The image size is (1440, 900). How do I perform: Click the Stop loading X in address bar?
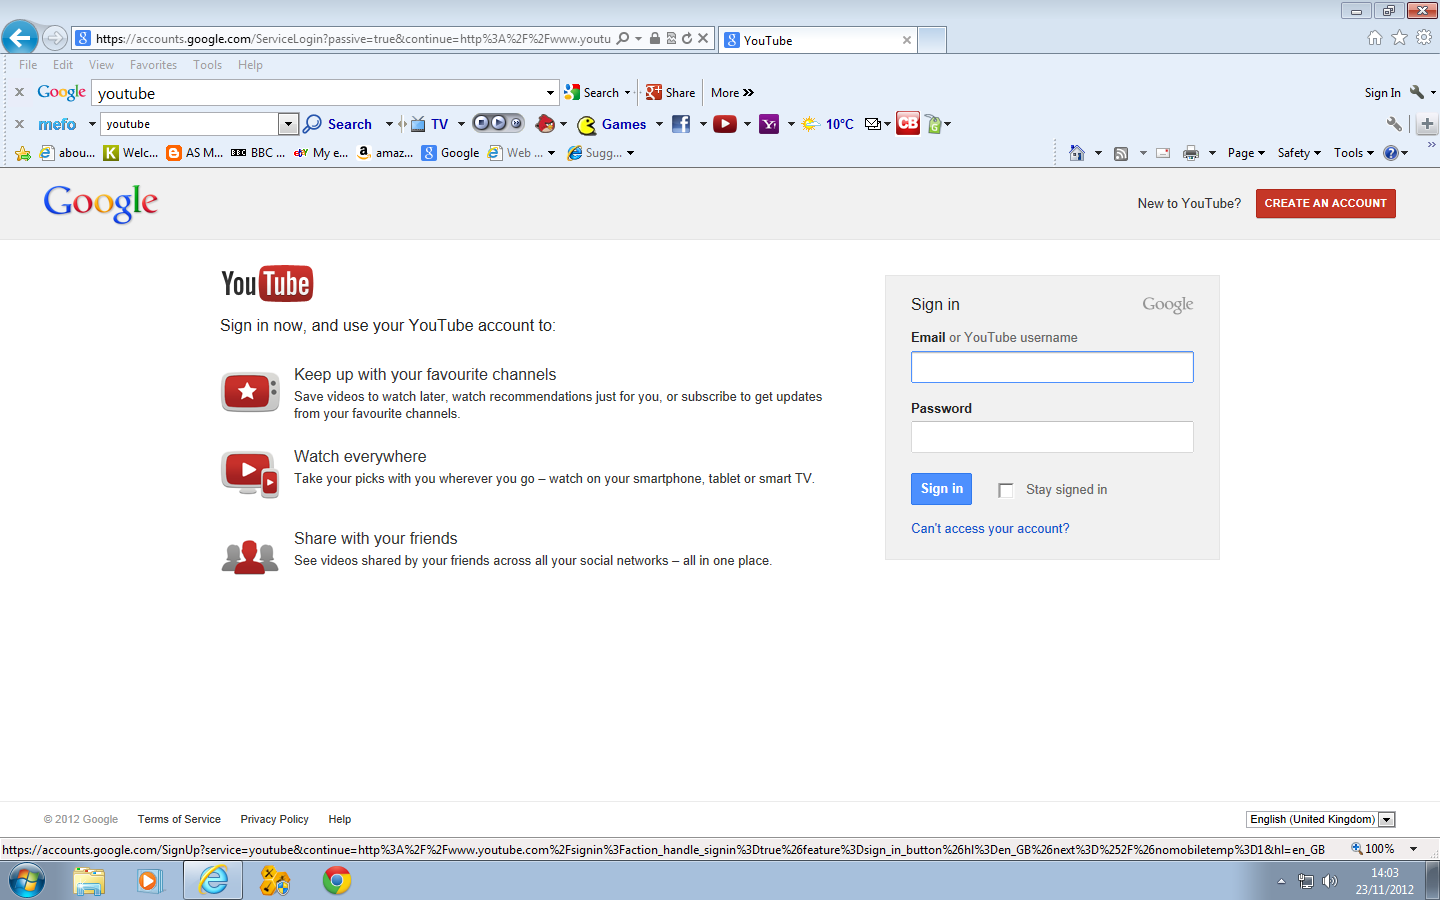click(703, 38)
